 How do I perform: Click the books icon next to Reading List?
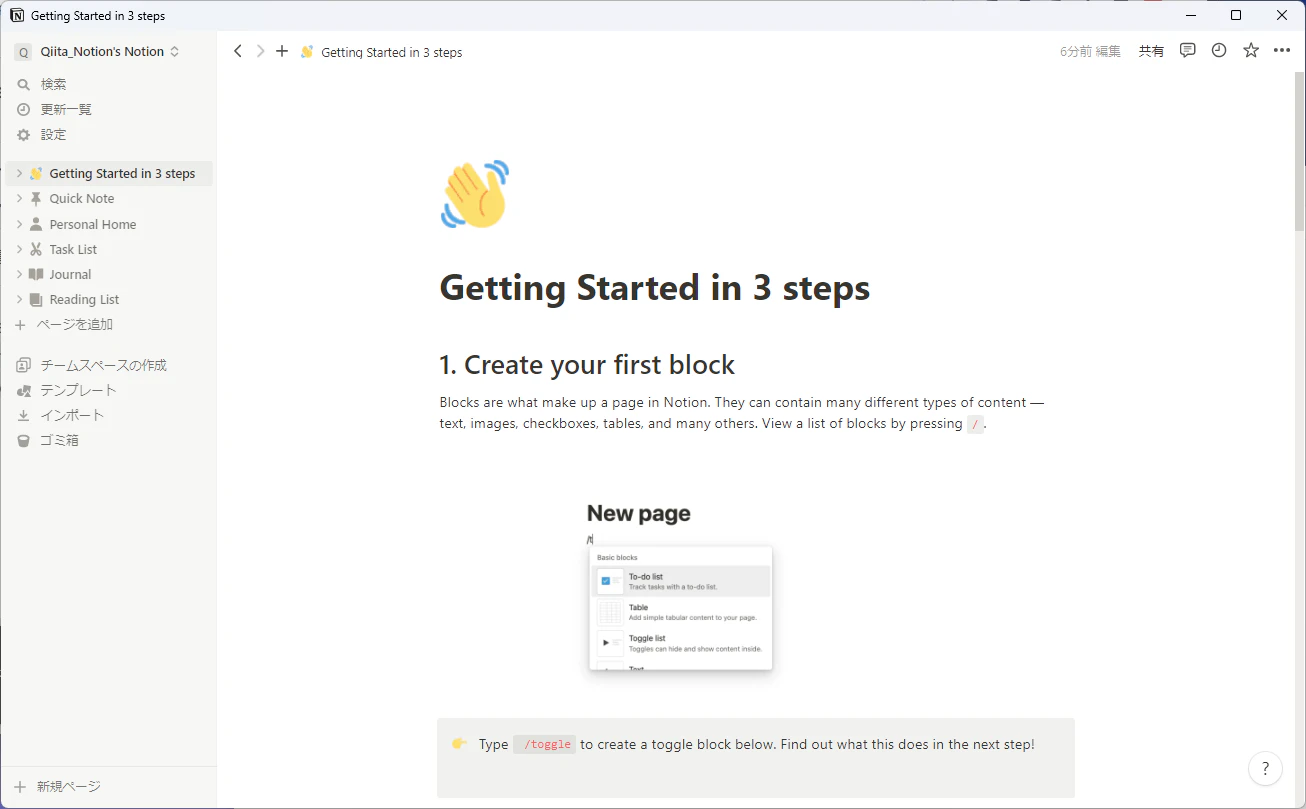pos(36,299)
